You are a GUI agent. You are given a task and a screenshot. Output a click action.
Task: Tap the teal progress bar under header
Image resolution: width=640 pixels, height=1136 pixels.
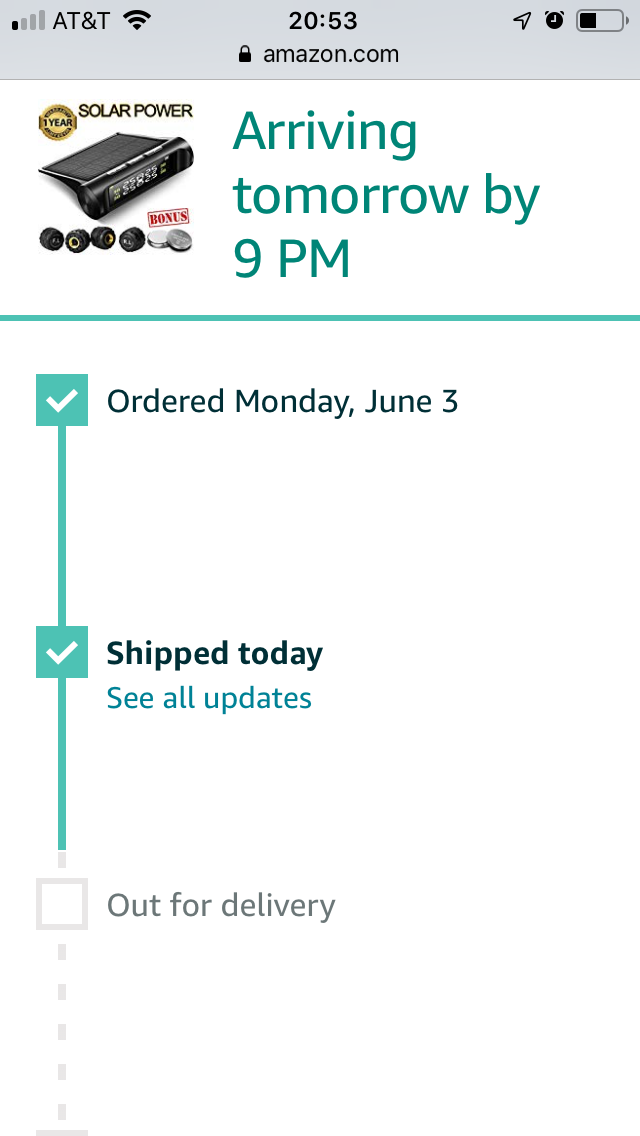(320, 317)
